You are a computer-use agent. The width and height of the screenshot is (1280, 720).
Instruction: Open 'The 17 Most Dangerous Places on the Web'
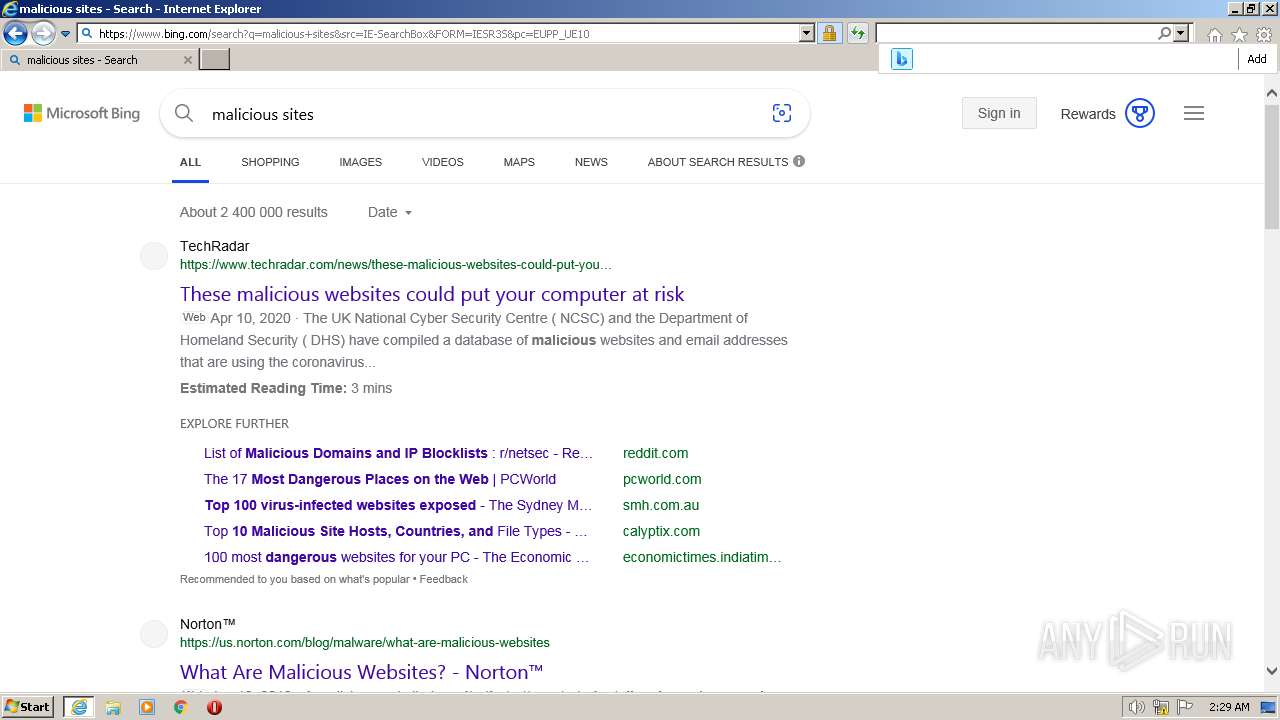pyautogui.click(x=380, y=479)
